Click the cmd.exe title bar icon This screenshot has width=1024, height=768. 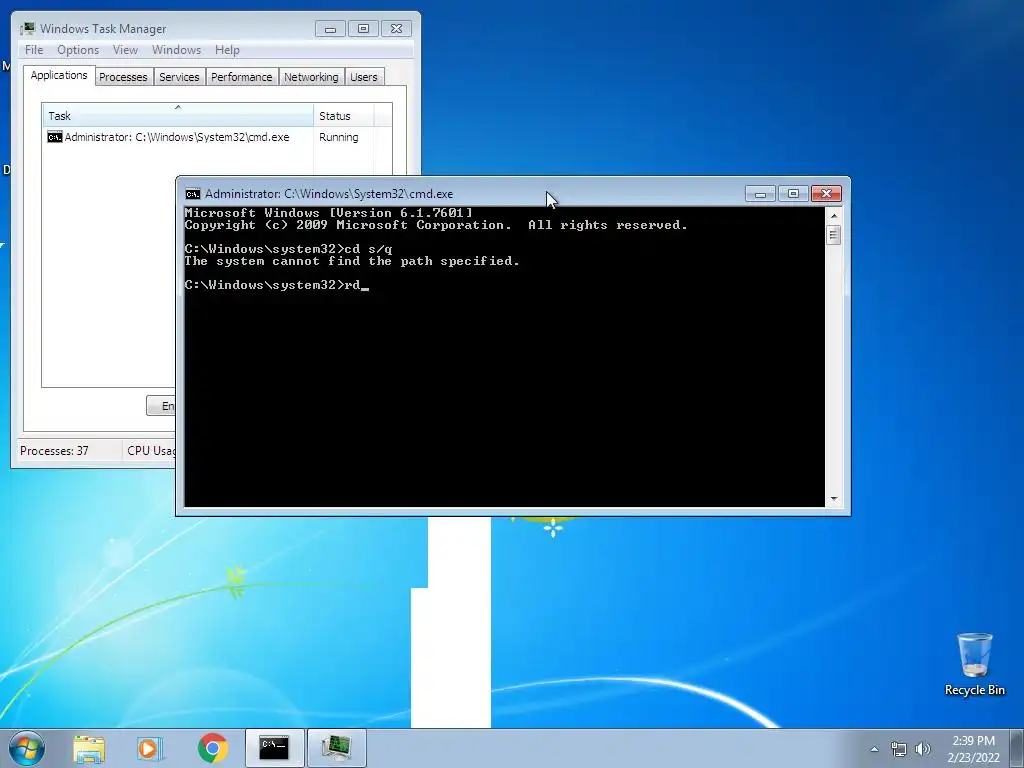pyautogui.click(x=193, y=194)
